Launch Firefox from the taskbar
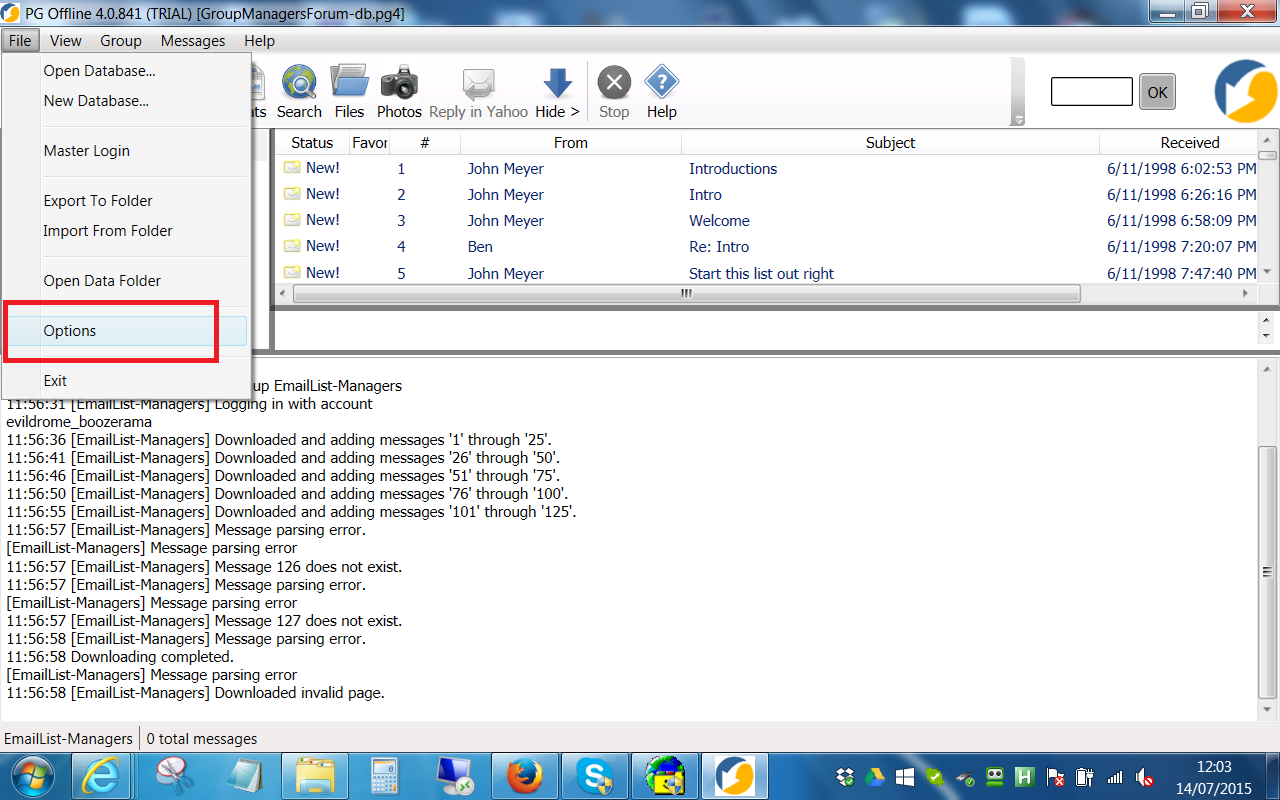The image size is (1280, 800). tap(525, 776)
